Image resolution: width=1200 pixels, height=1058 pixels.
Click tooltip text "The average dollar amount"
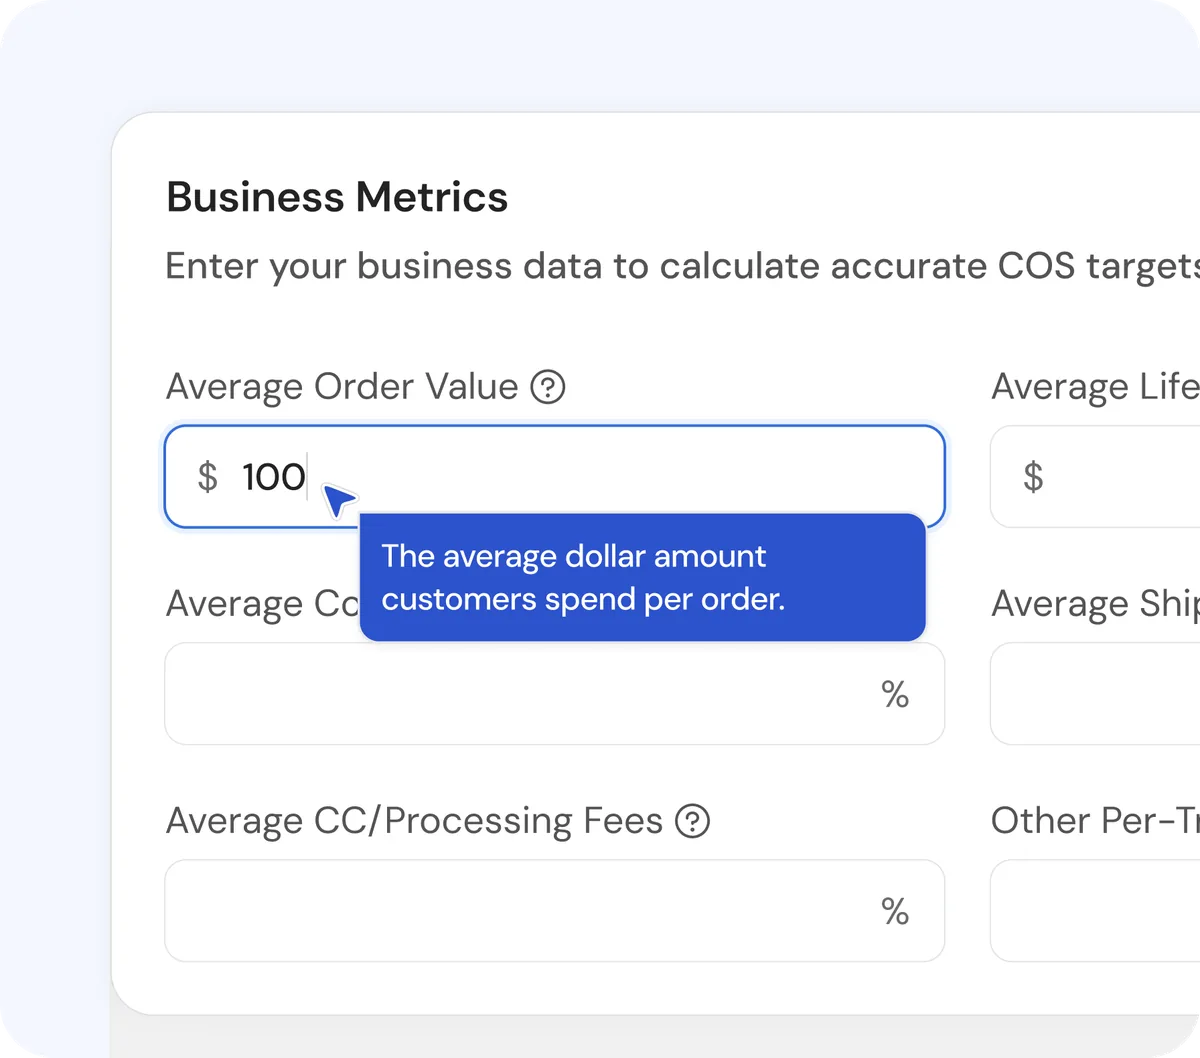(574, 556)
